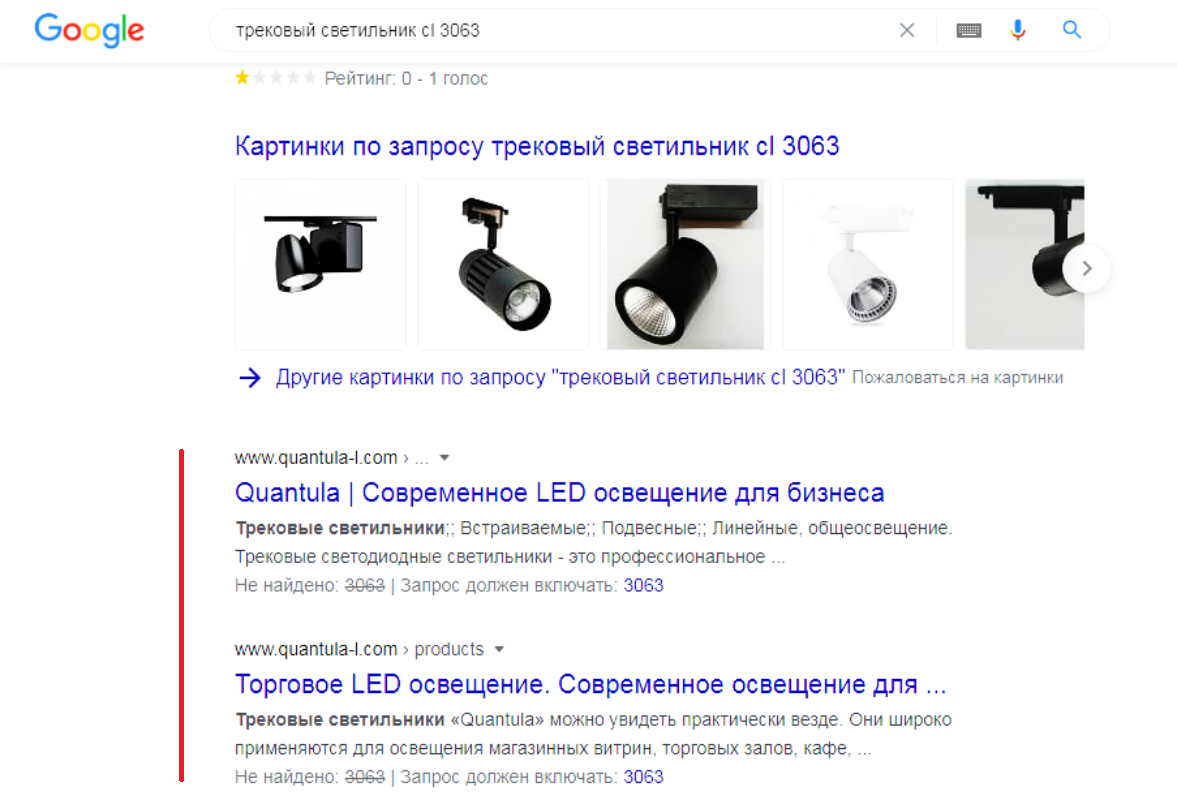This screenshot has height=800, width=1177.
Task: Expand dropdown next to first quantula-l.com URL
Action: click(x=444, y=458)
